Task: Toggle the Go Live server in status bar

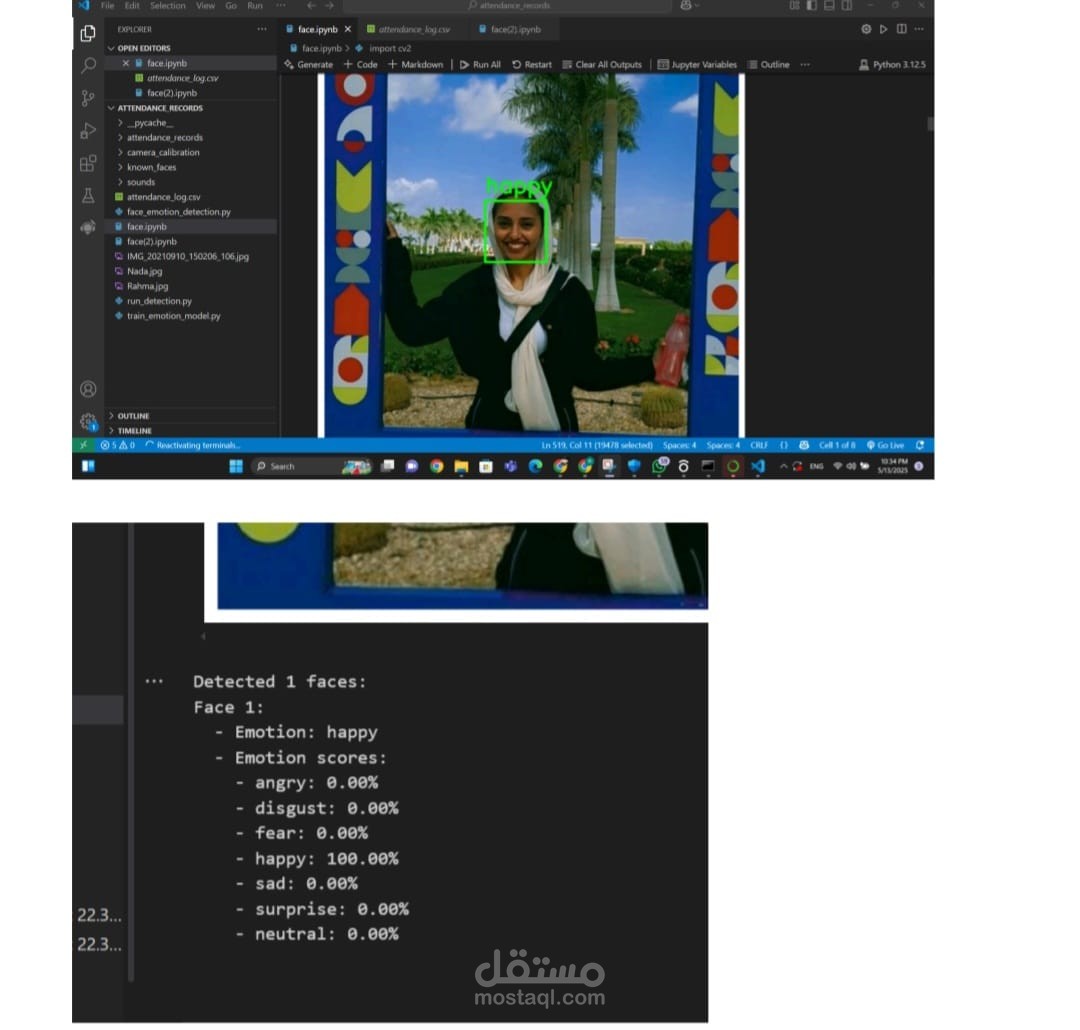Action: (886, 444)
